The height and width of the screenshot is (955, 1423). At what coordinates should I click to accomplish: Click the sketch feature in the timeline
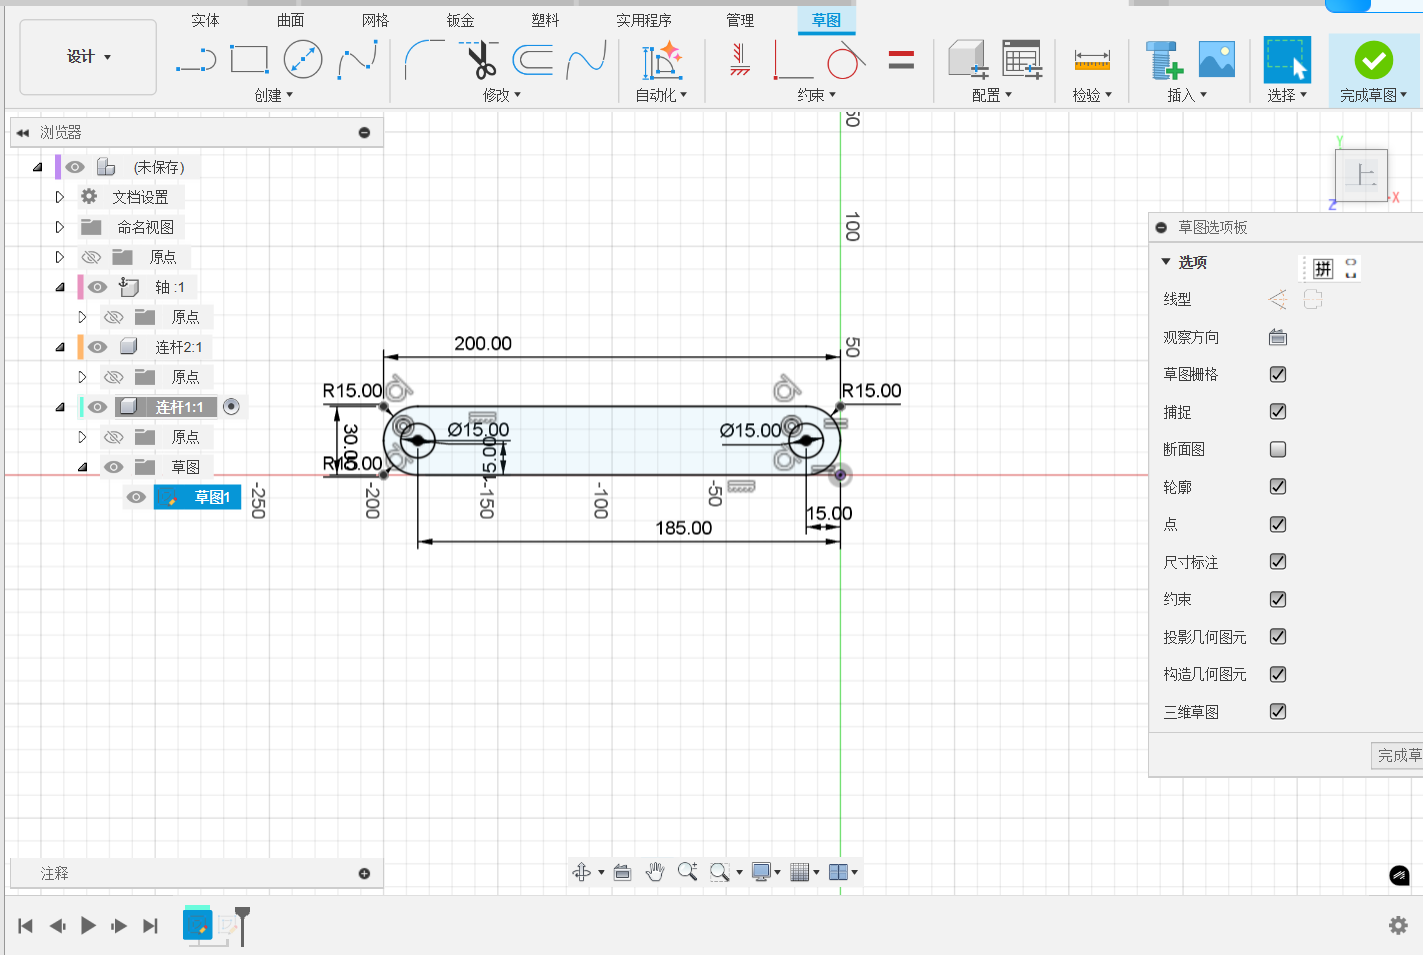point(197,925)
